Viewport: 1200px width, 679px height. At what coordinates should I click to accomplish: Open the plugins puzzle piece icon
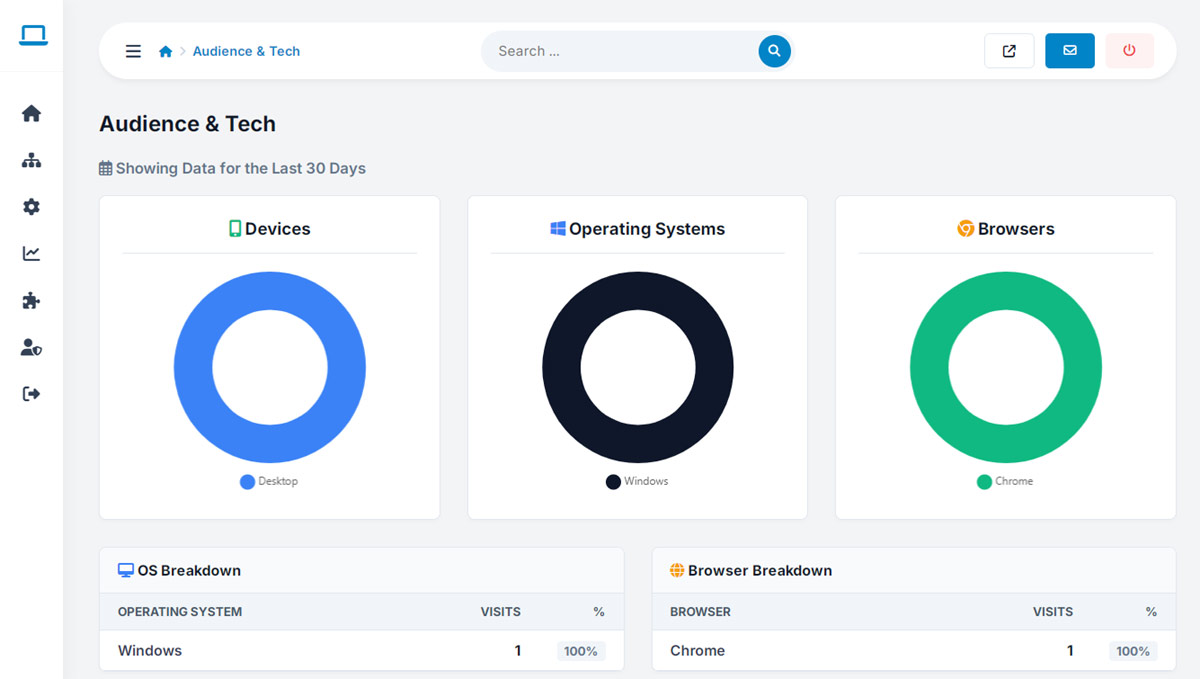click(x=31, y=300)
